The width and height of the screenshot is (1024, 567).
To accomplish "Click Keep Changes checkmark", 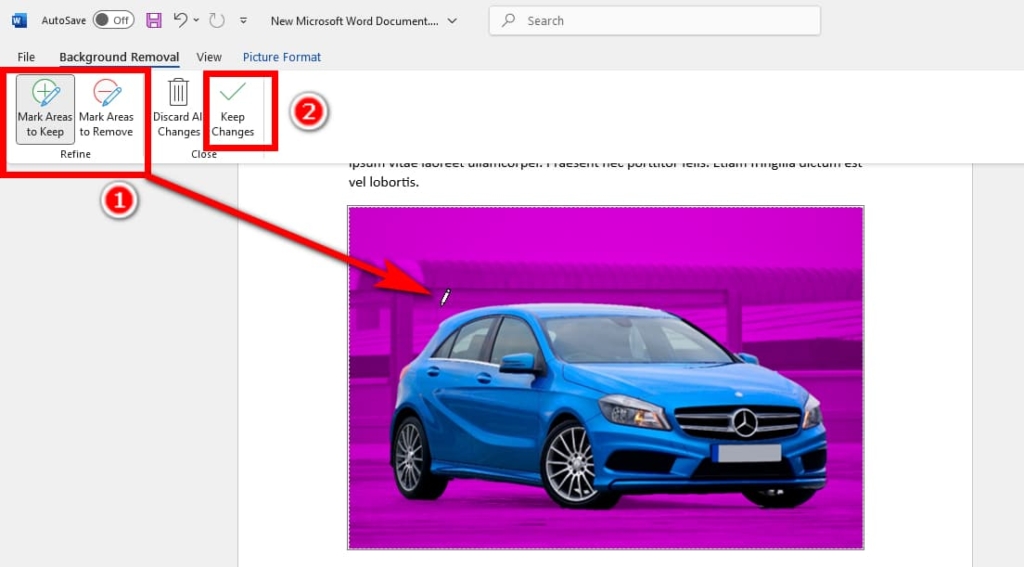I will (233, 109).
